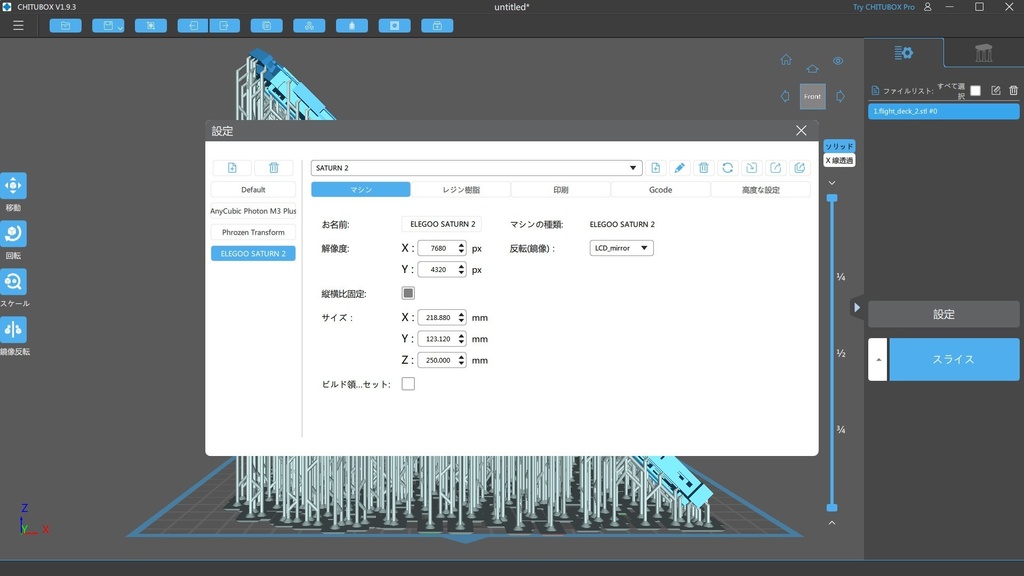Viewport: 1024px width, 576px height.
Task: Reset profile with refresh icon
Action: click(728, 168)
